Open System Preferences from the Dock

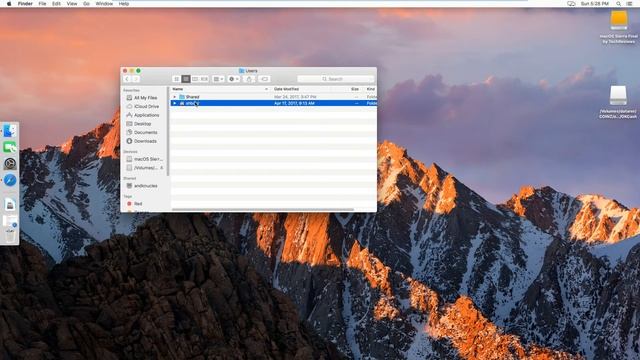pos(10,164)
